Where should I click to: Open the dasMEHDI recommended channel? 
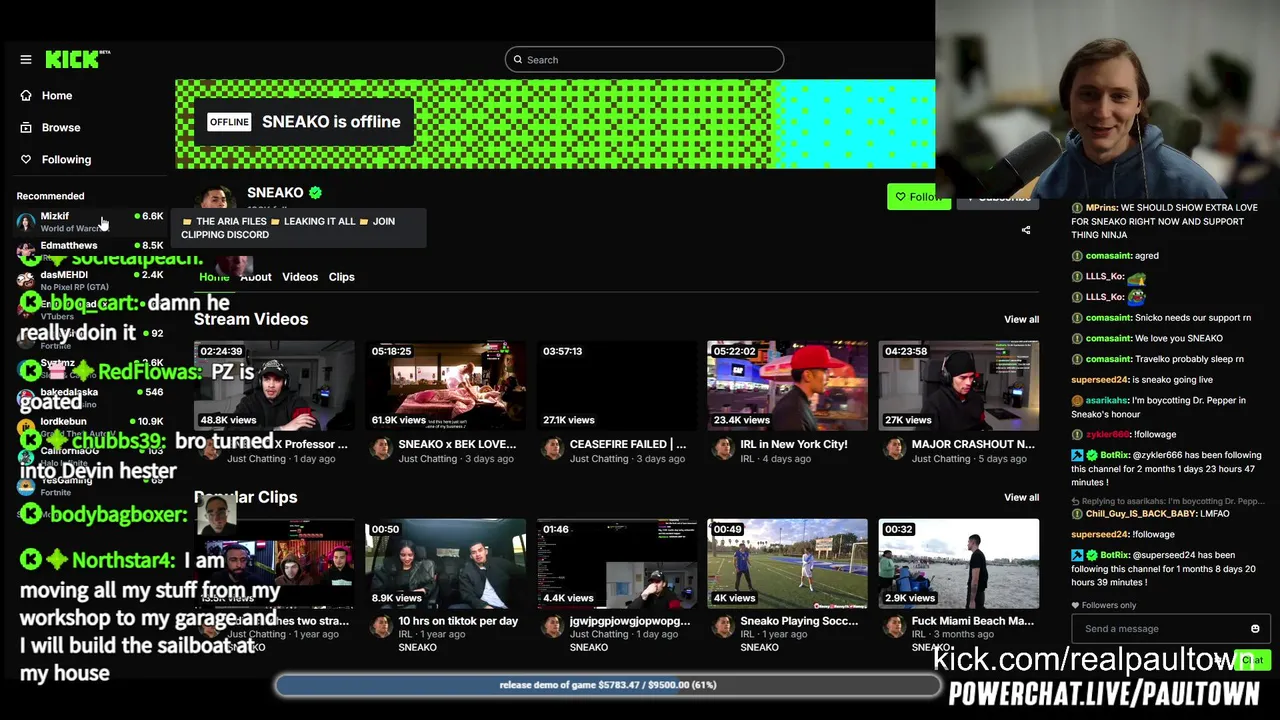pyautogui.click(x=90, y=279)
